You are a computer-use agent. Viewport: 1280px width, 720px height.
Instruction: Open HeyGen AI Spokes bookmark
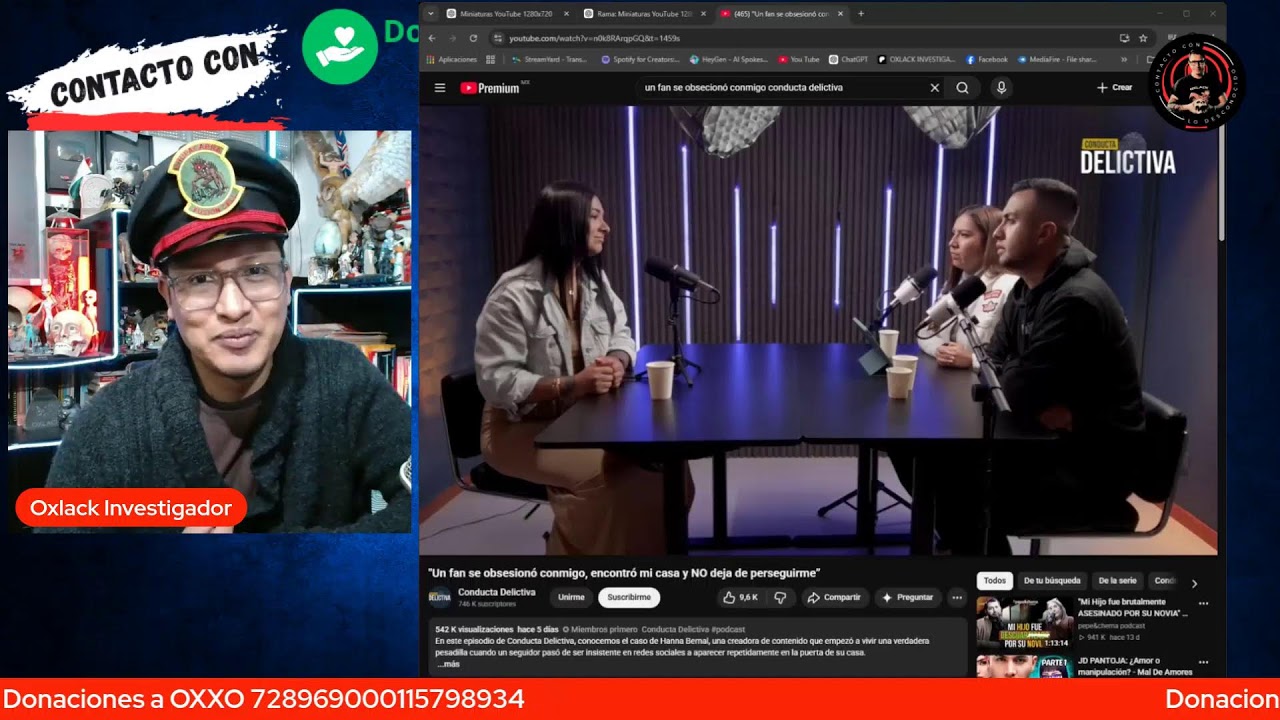click(728, 59)
